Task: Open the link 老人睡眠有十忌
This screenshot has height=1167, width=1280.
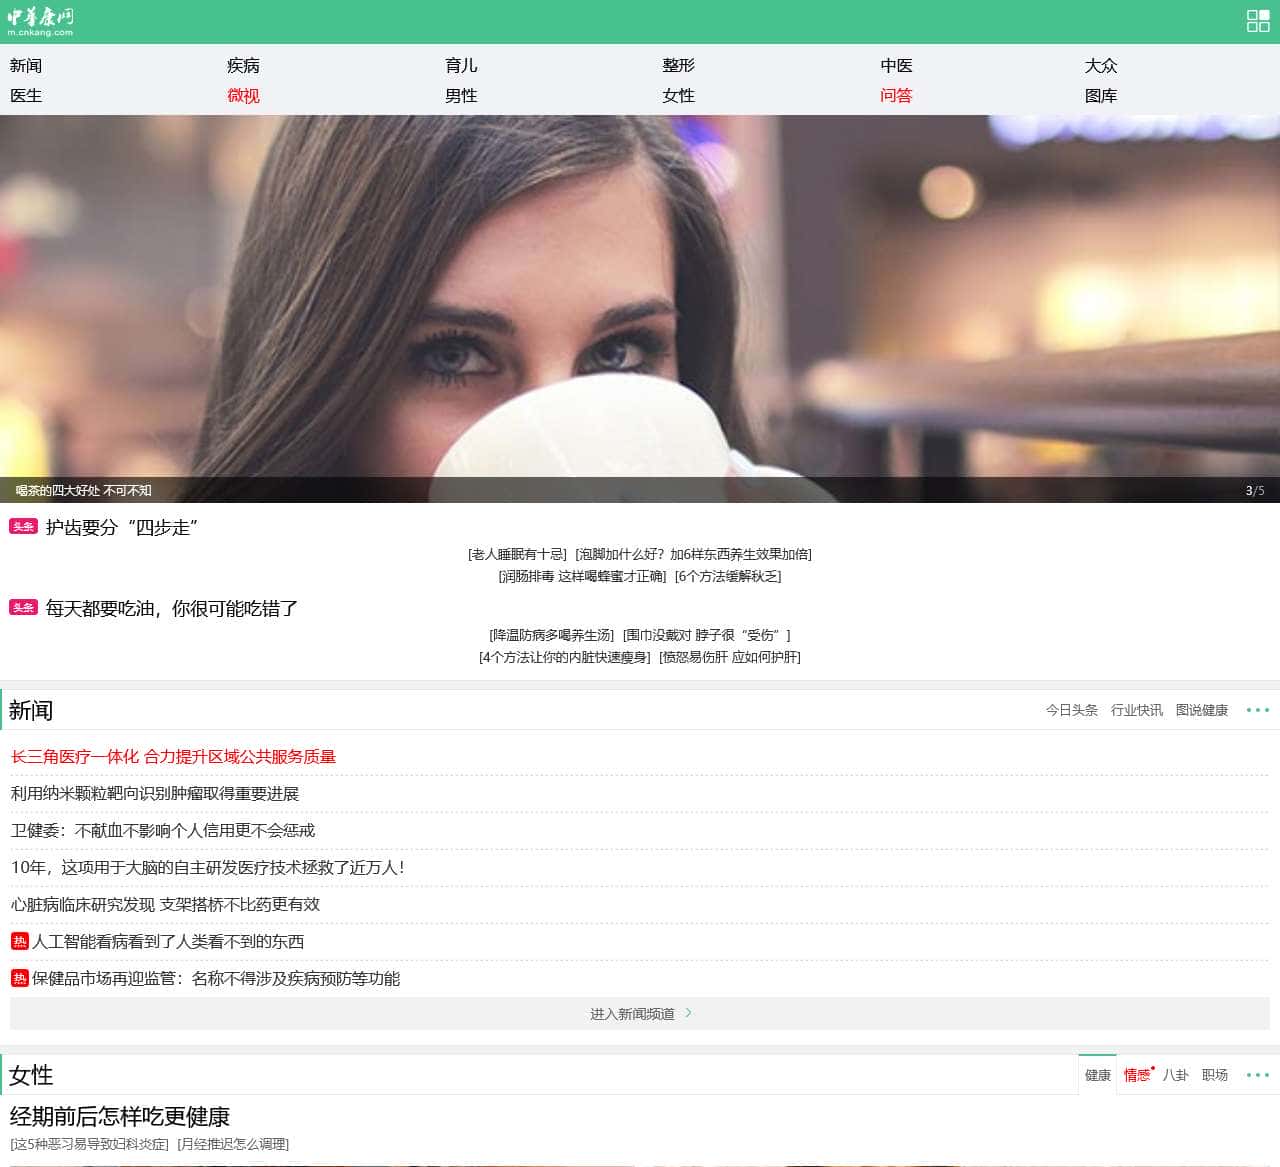Action: point(517,554)
